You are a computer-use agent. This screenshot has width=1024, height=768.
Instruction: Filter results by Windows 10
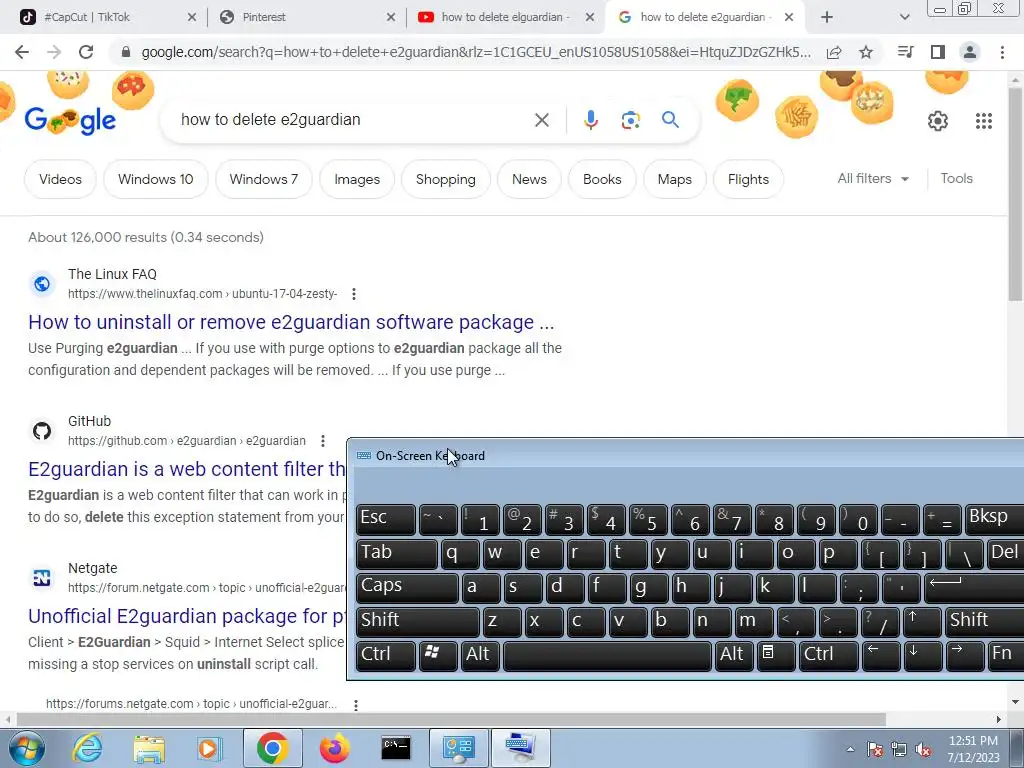click(155, 180)
